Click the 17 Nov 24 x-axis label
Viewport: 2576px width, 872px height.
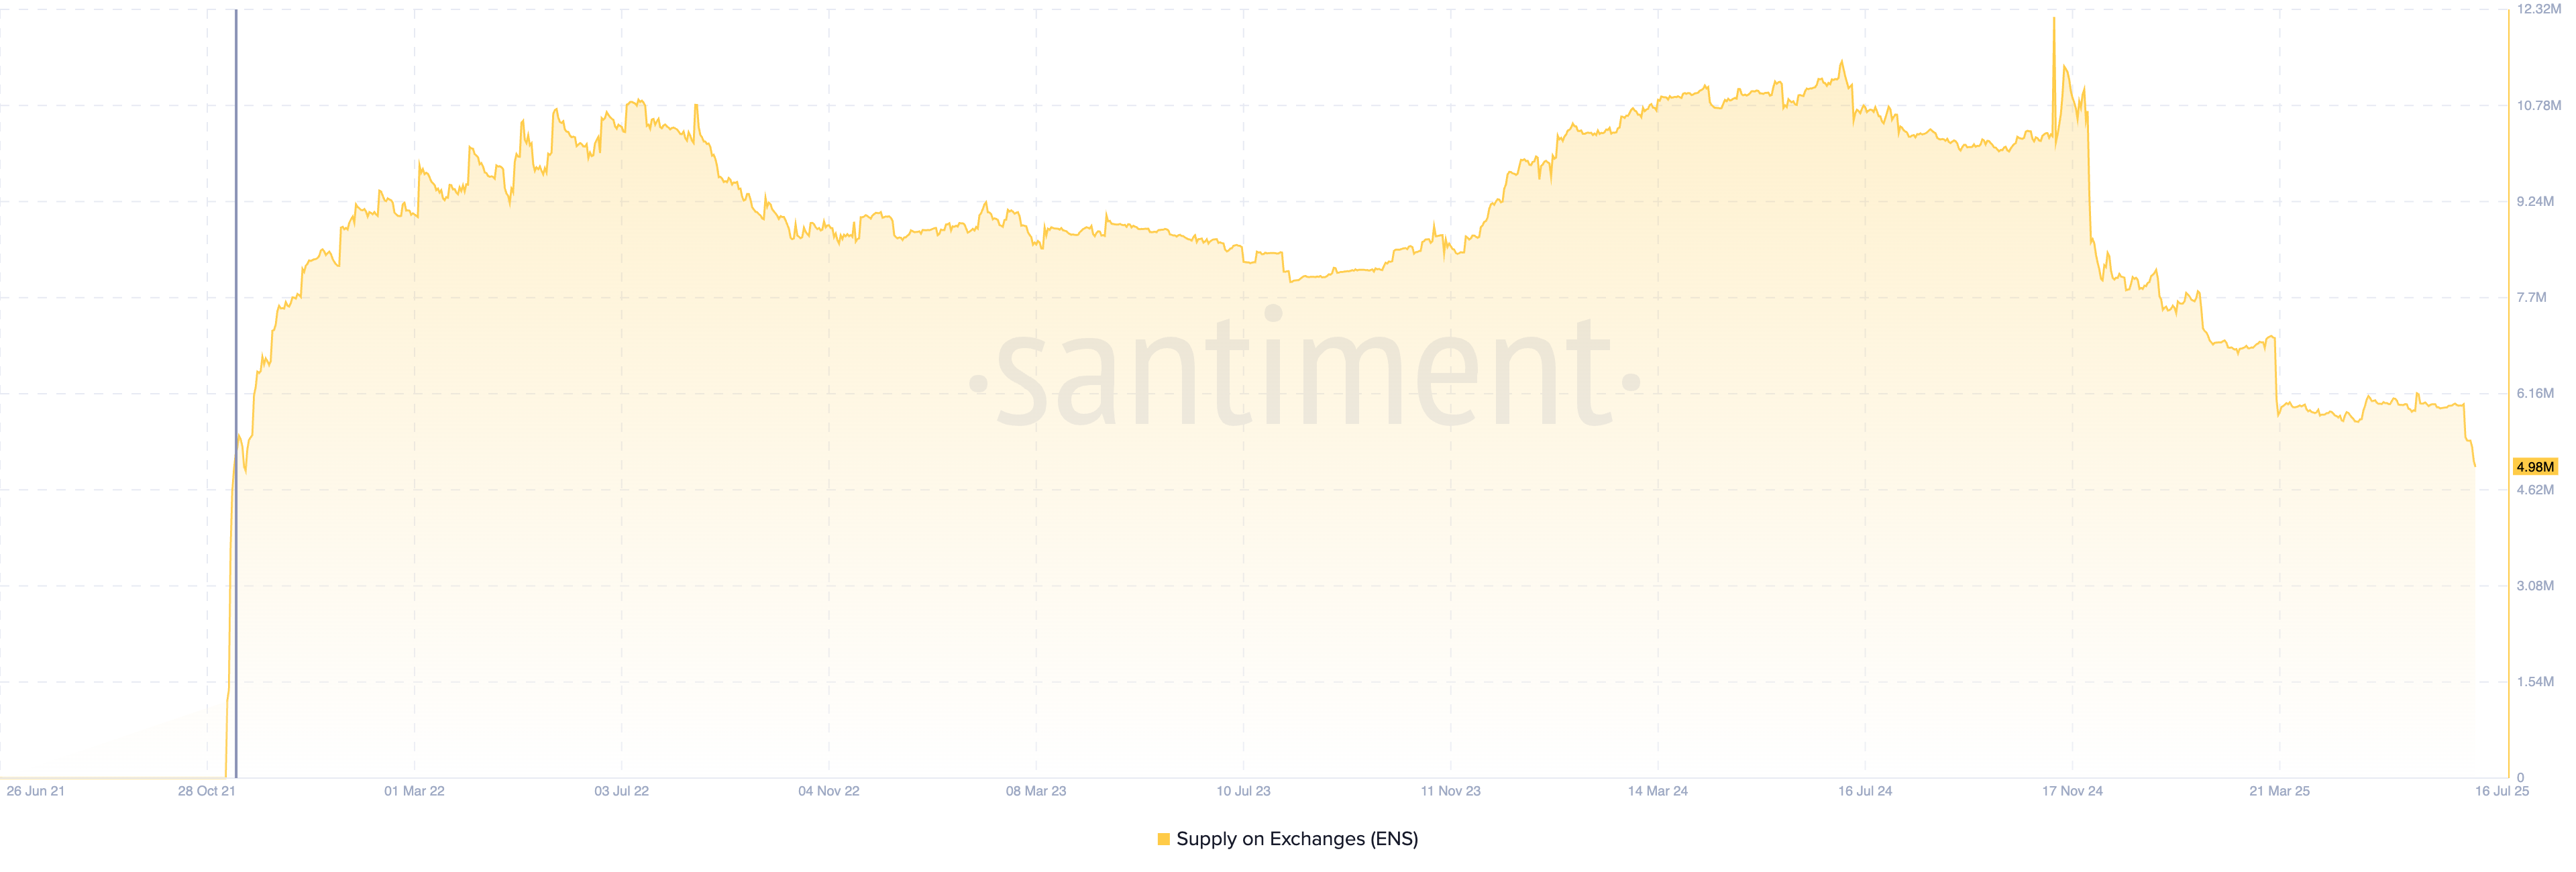(x=2072, y=791)
